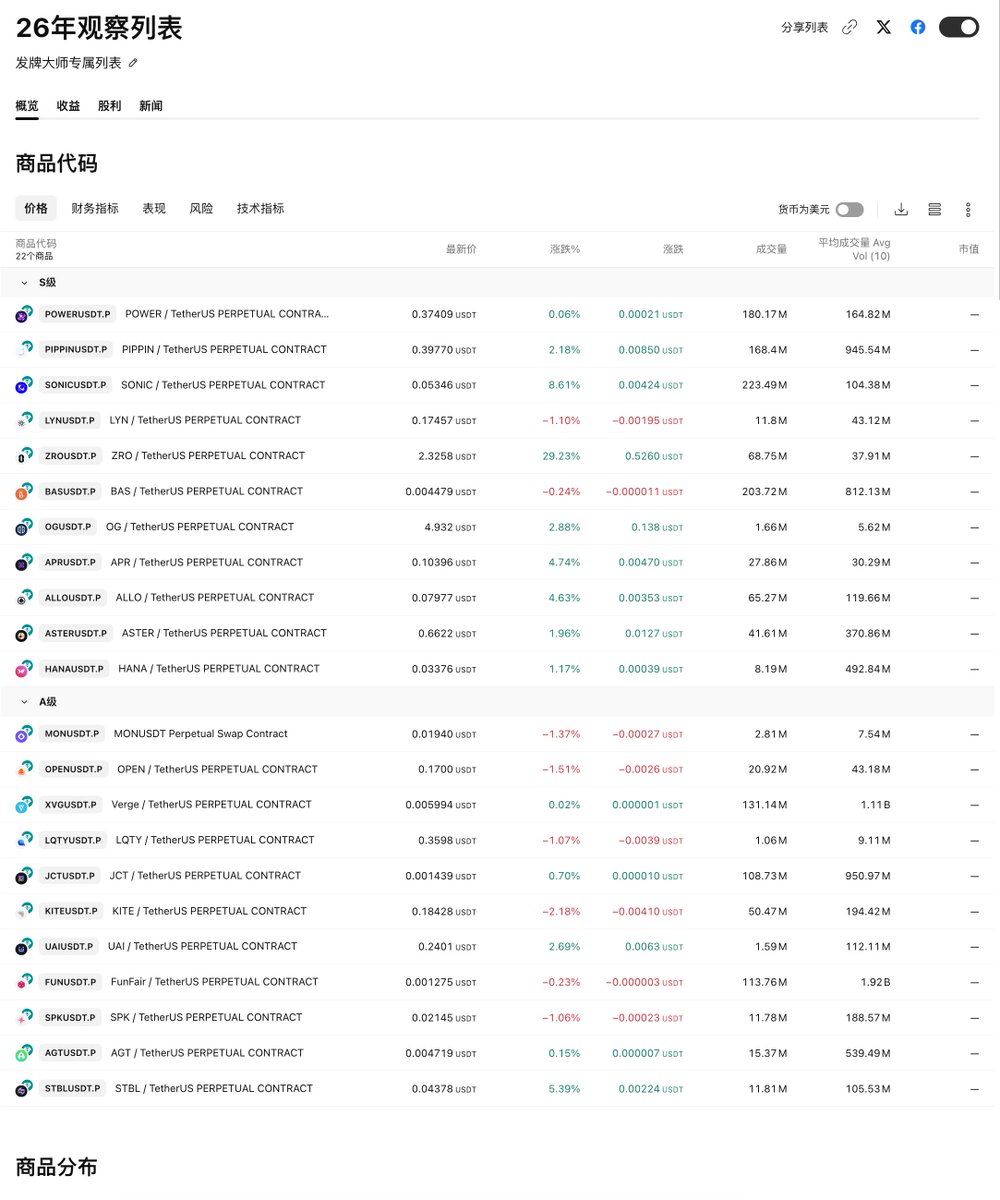Click the ASTERUSDT.P coin logo
Viewport: 1000px width, 1200px height.
coord(22,633)
